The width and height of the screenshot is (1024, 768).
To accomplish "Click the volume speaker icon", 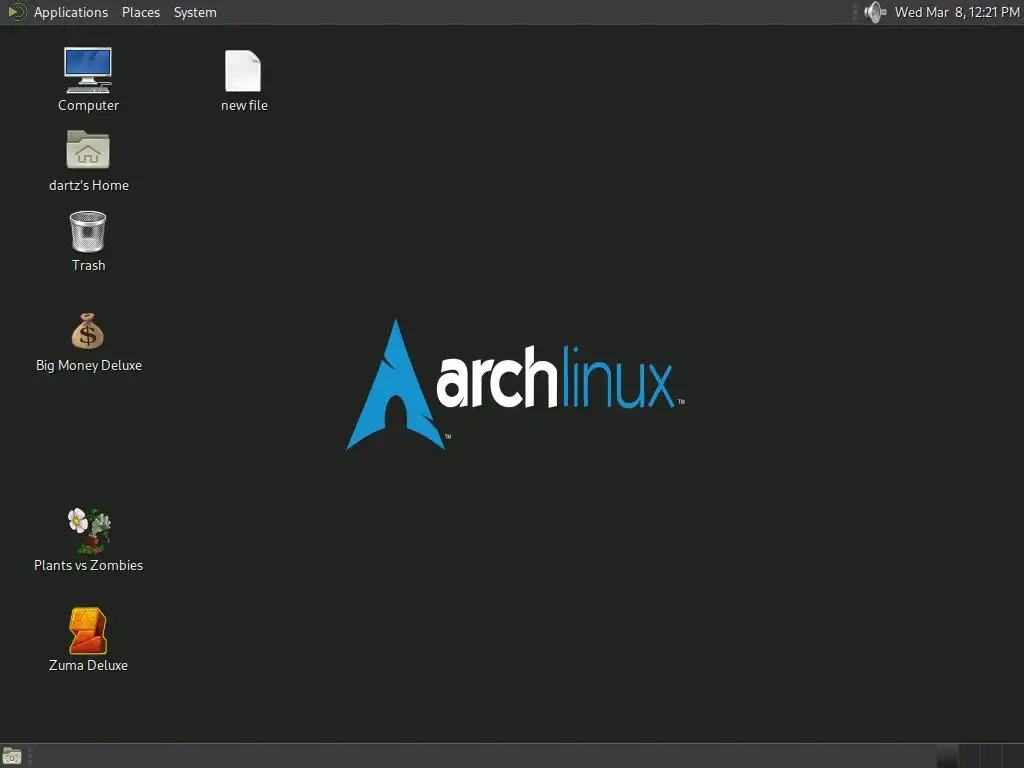I will pos(874,12).
